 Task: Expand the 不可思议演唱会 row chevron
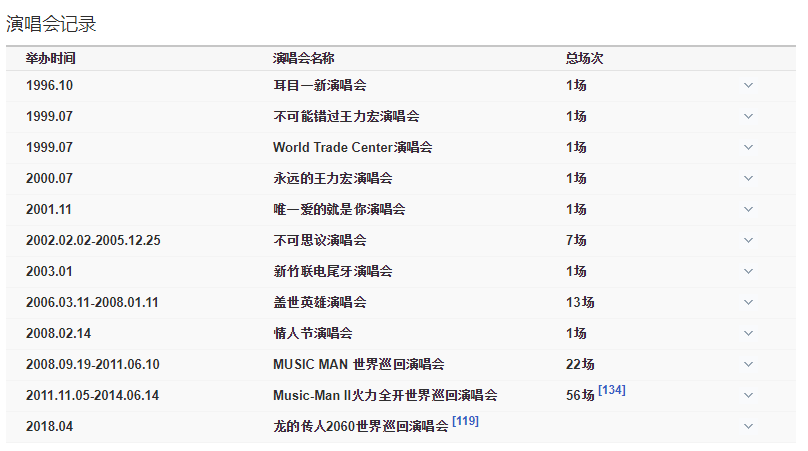[748, 240]
